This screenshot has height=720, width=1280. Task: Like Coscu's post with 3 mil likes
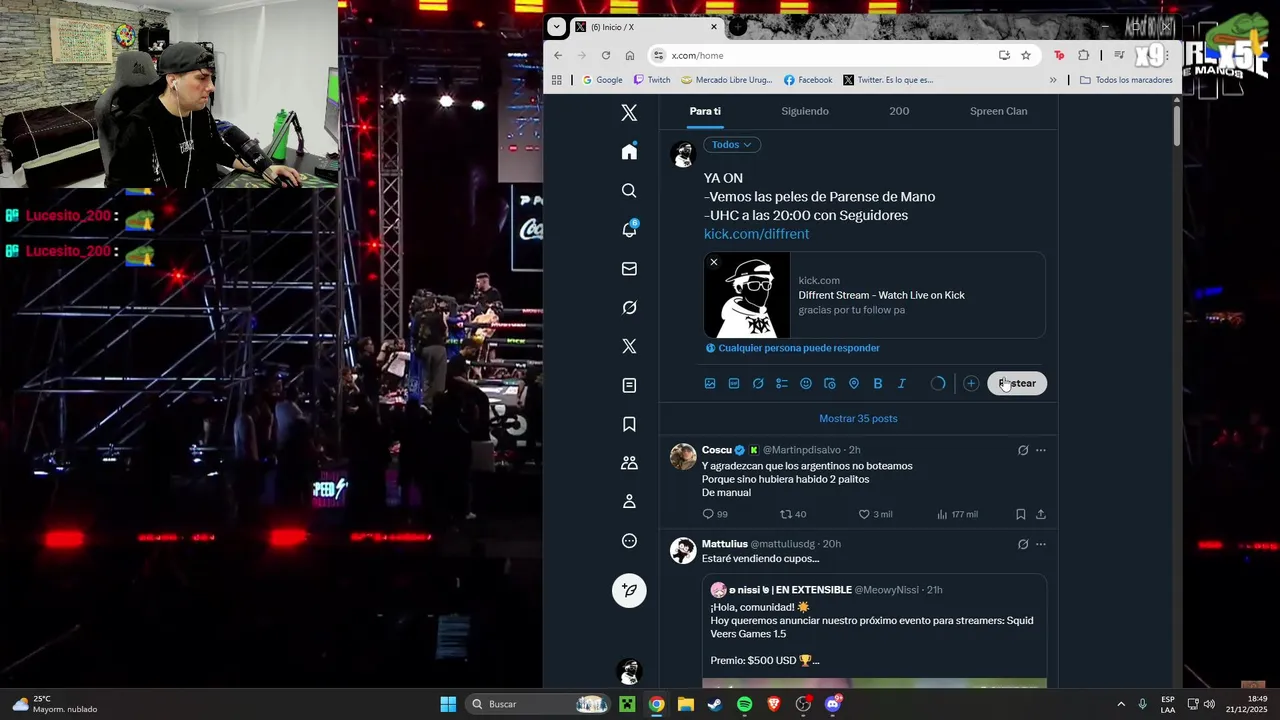[x=875, y=514]
